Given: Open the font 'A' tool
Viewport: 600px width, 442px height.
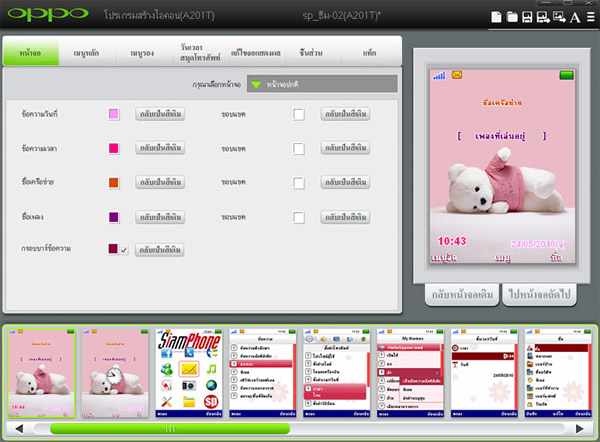Looking at the screenshot, I should tap(575, 17).
